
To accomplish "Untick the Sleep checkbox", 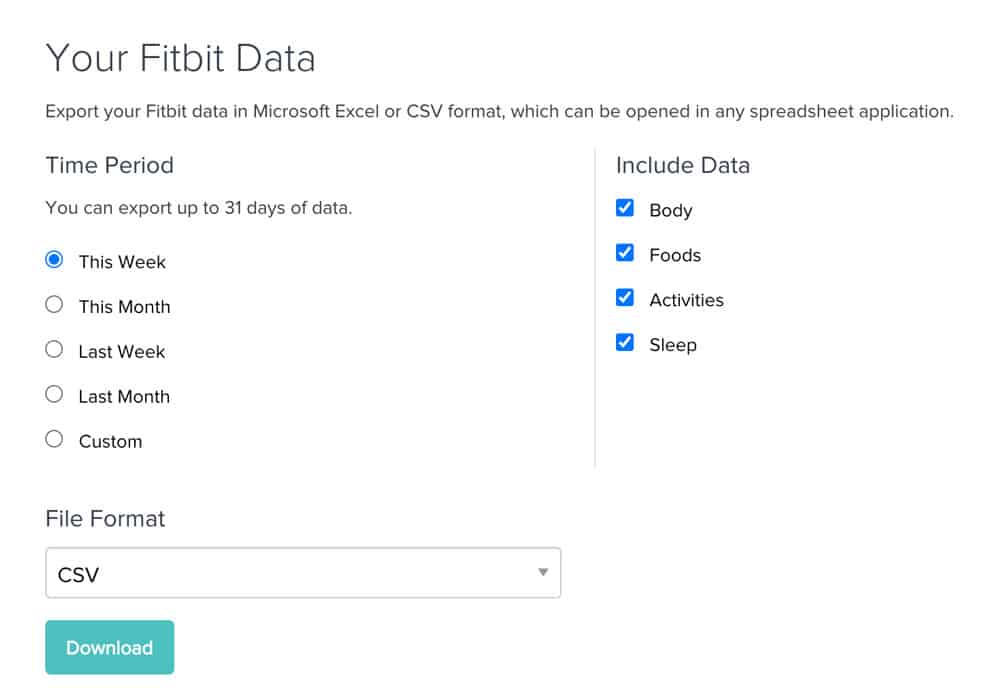I will coord(625,343).
